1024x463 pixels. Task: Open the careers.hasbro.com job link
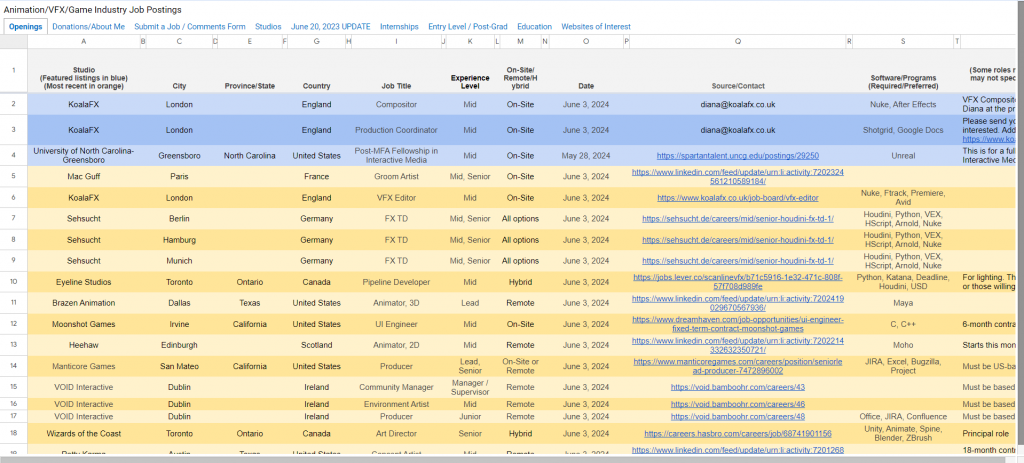pyautogui.click(x=737, y=434)
